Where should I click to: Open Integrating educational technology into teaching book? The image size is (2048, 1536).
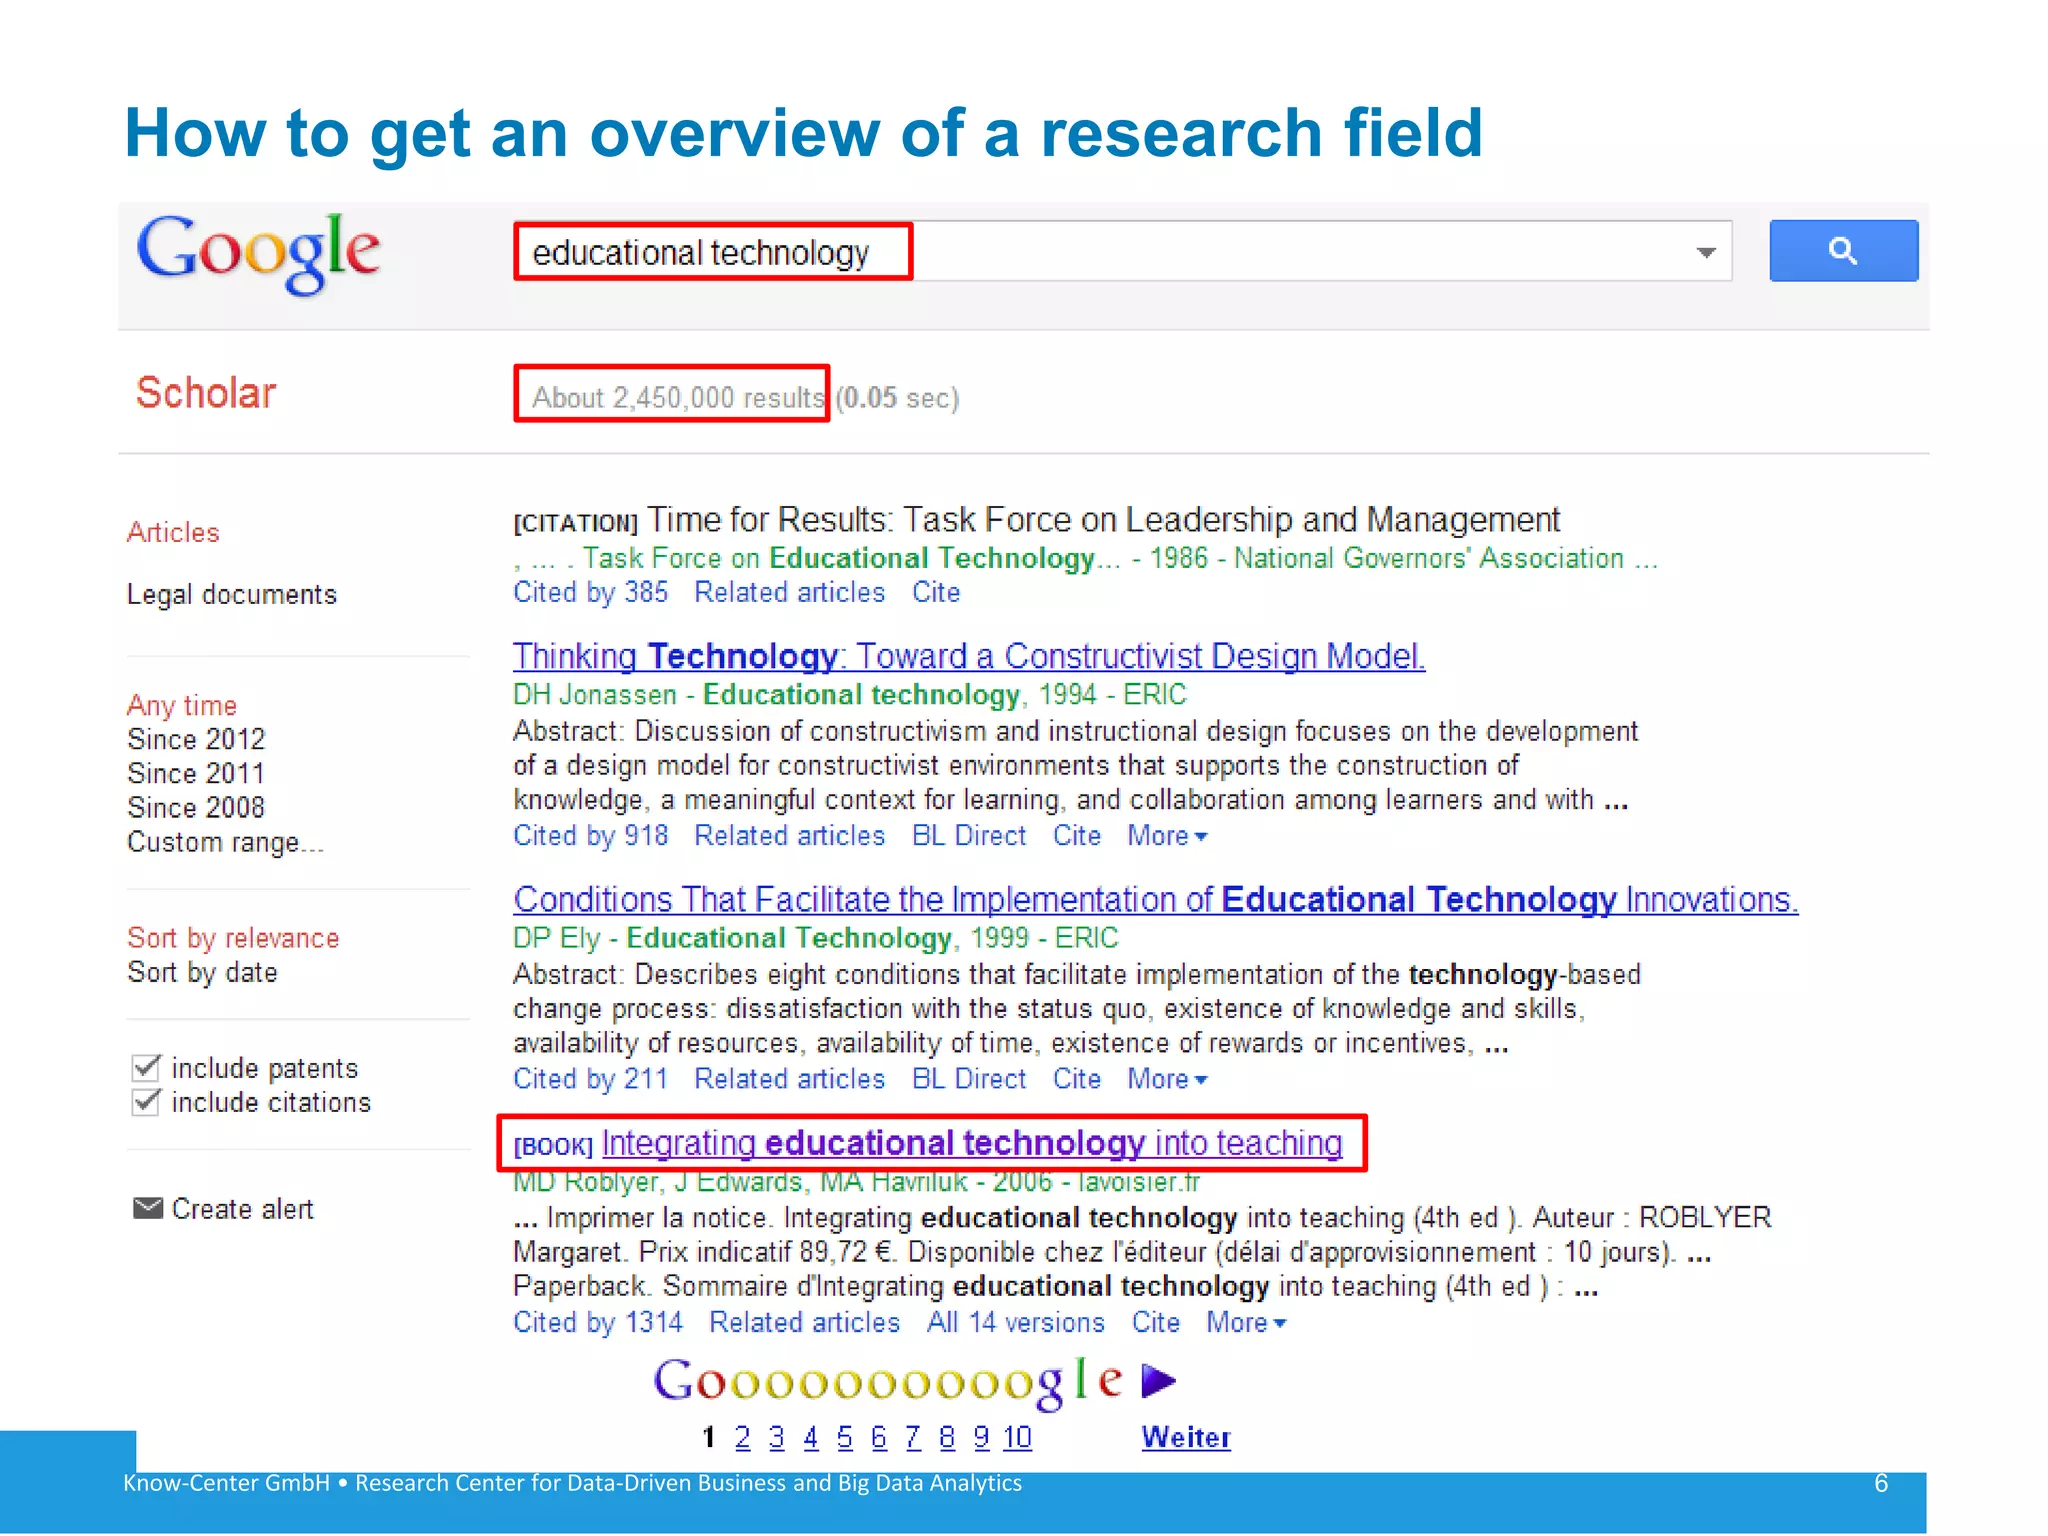pos(971,1143)
